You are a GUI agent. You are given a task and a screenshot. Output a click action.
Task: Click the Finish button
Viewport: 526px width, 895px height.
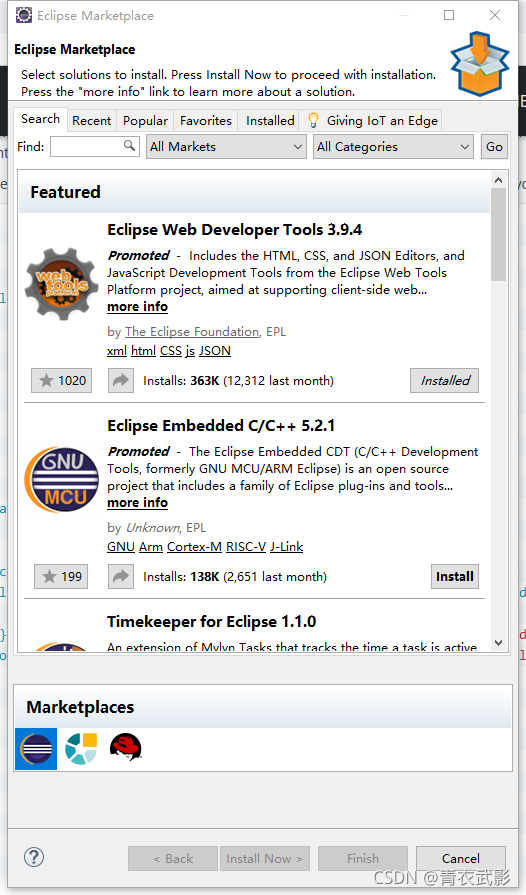pos(363,858)
